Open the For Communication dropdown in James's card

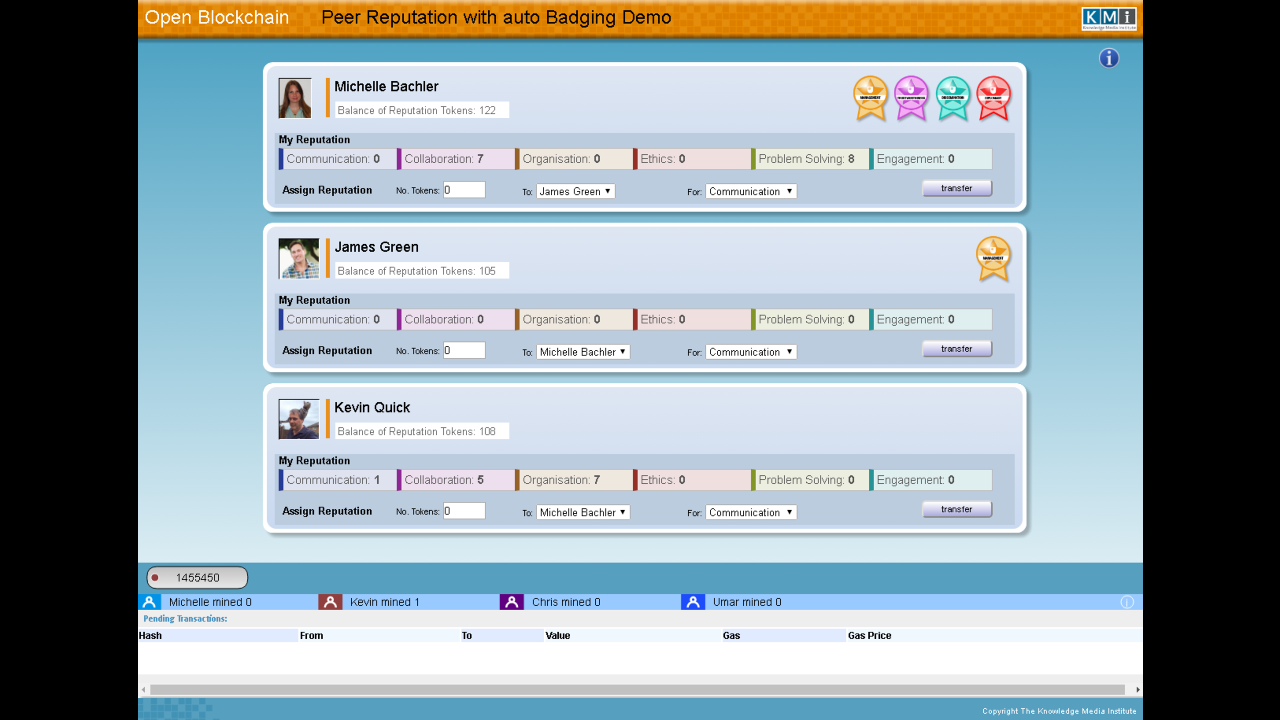751,351
